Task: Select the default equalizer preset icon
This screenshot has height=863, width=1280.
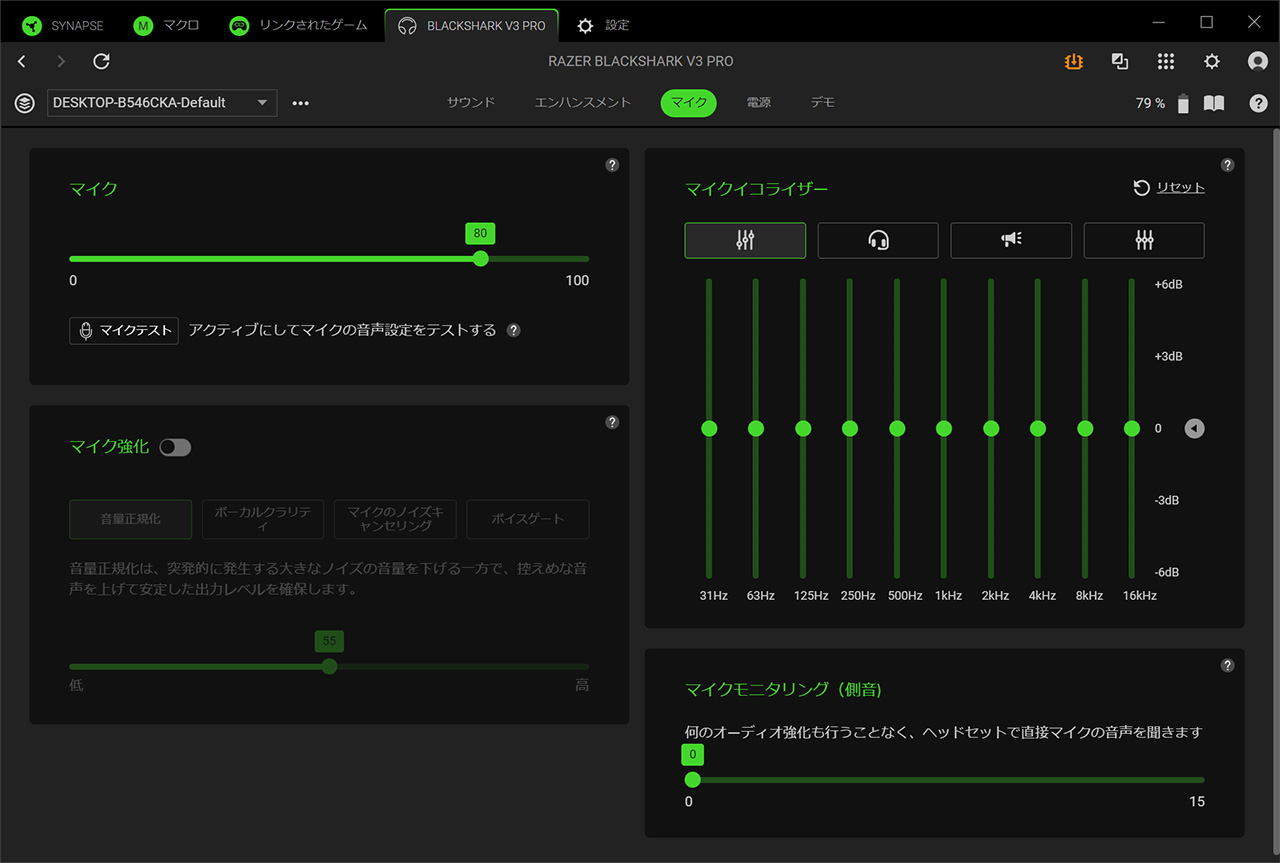Action: click(745, 240)
